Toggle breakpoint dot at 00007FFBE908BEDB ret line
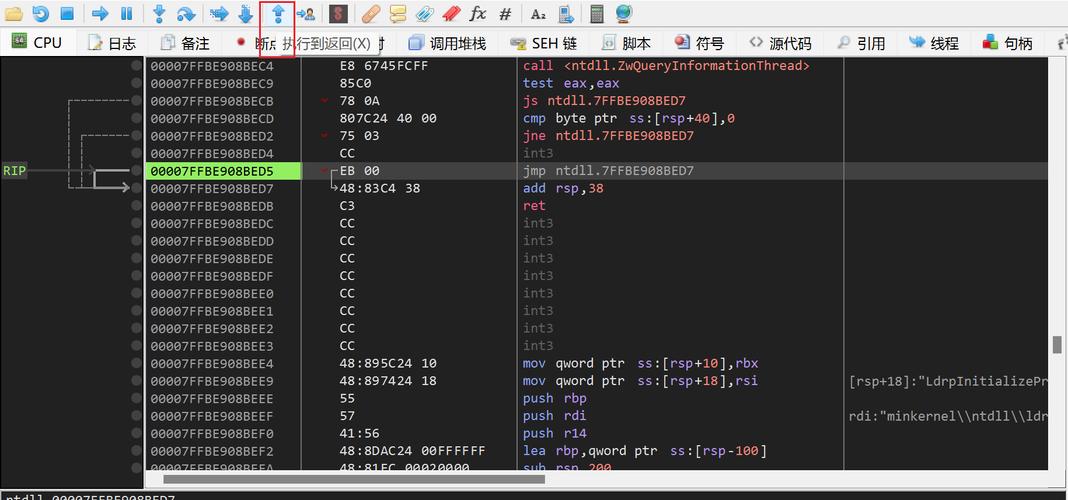Viewport: 1068px width, 500px height. coord(137,206)
